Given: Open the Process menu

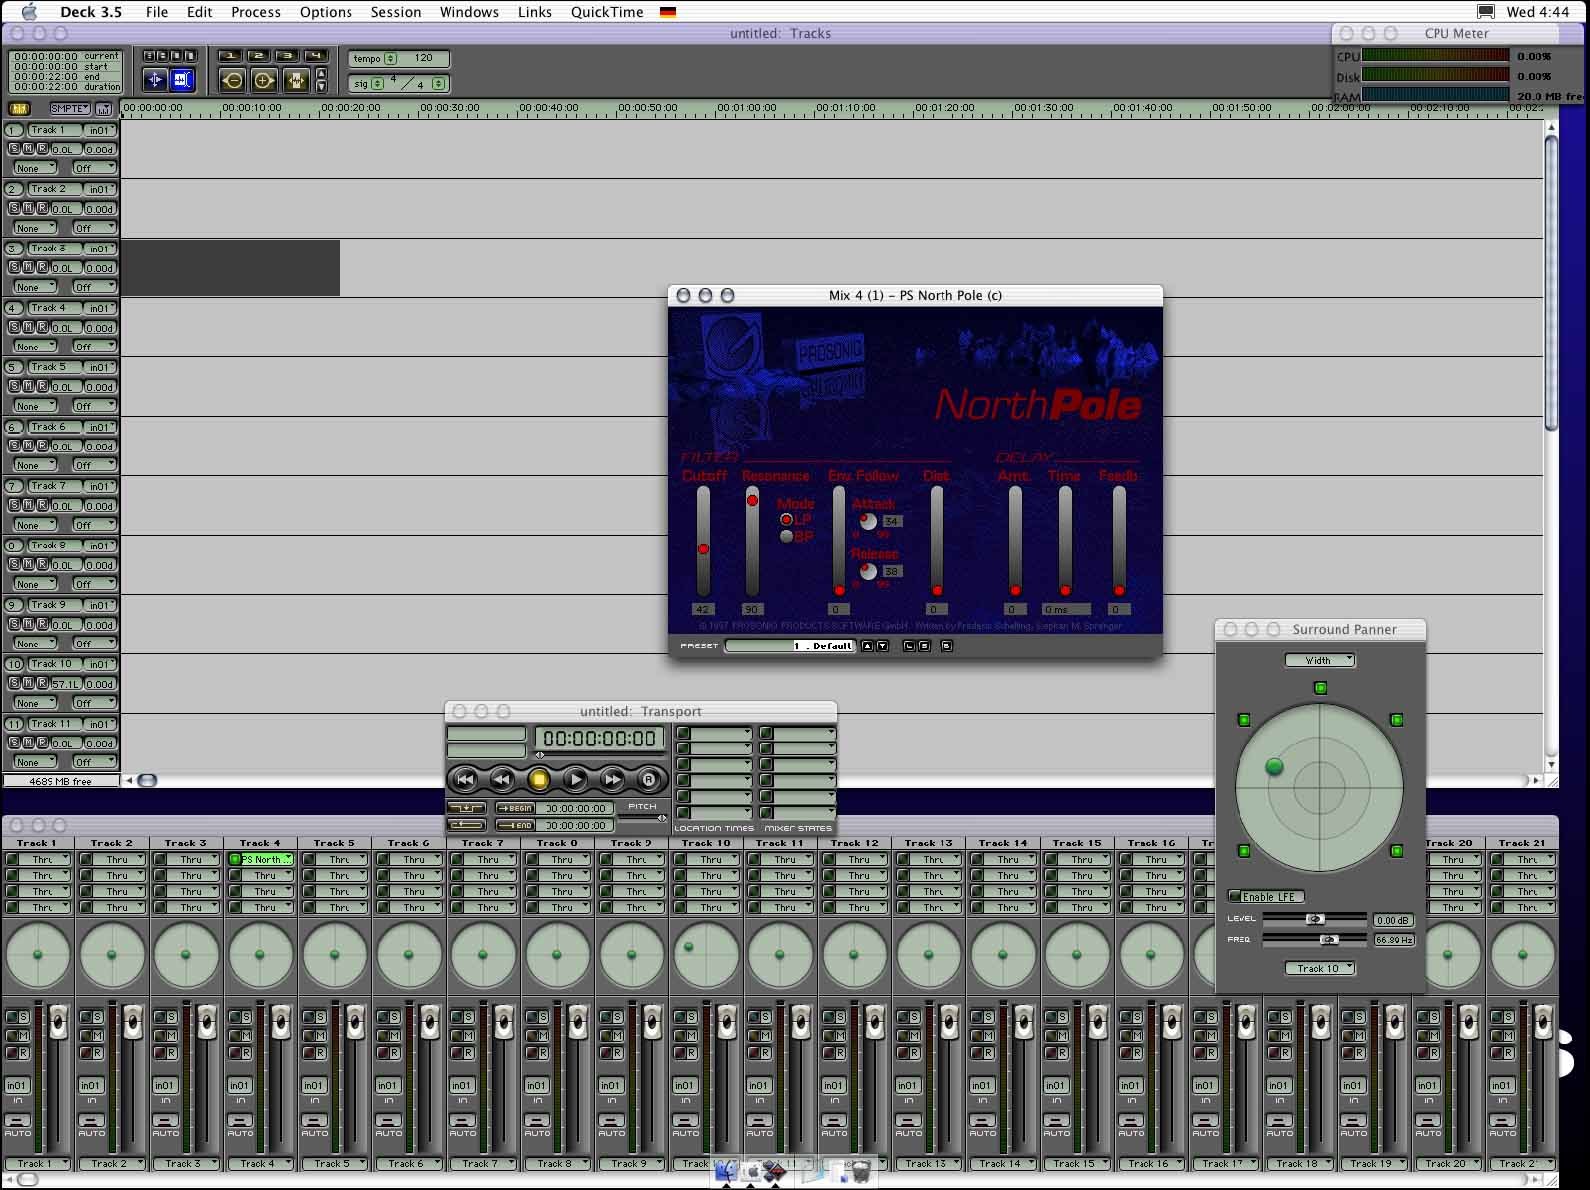Looking at the screenshot, I should pyautogui.click(x=256, y=12).
